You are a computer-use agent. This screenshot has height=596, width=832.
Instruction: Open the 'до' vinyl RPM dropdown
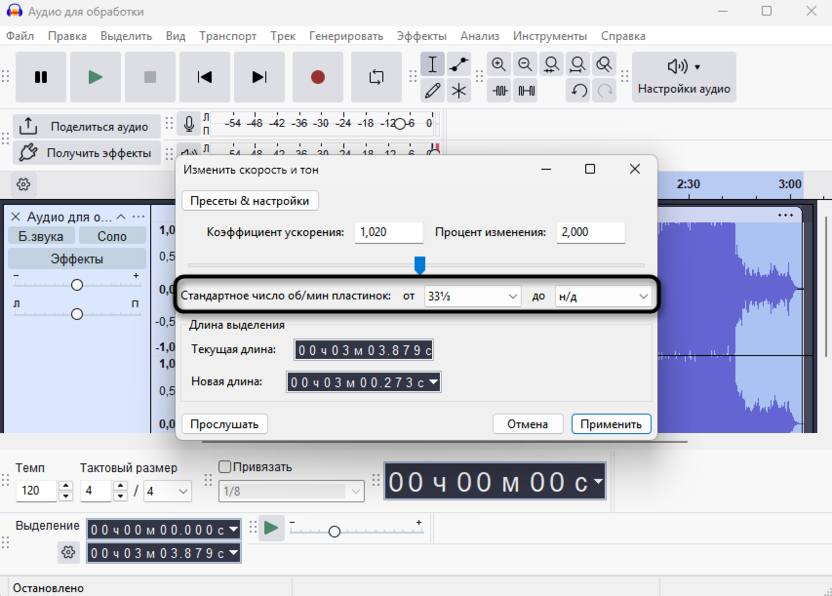603,296
